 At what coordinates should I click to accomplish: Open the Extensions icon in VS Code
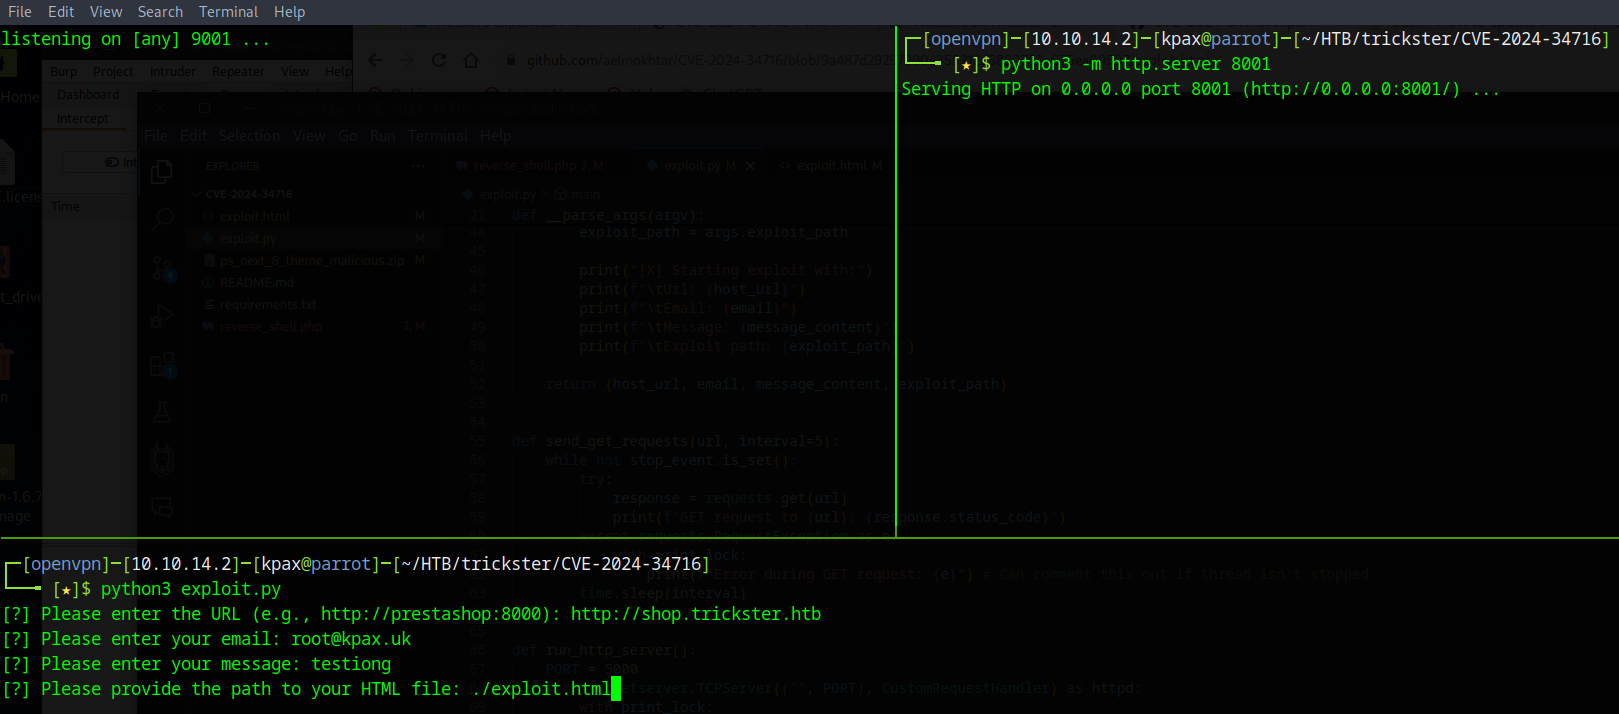(162, 365)
